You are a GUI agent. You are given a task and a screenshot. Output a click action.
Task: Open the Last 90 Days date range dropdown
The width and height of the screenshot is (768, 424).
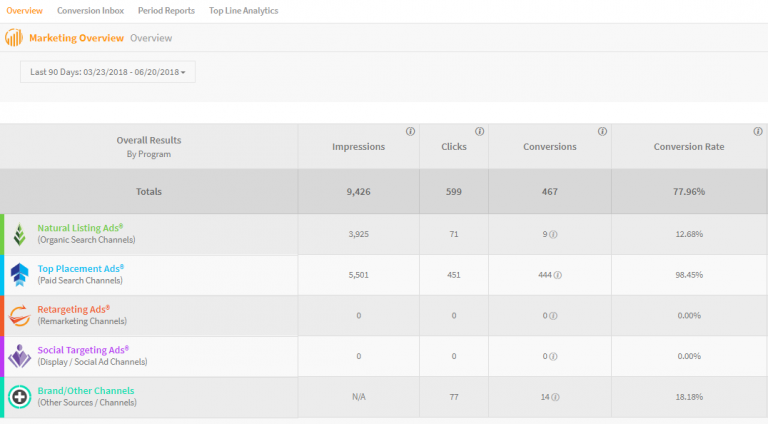pos(108,72)
